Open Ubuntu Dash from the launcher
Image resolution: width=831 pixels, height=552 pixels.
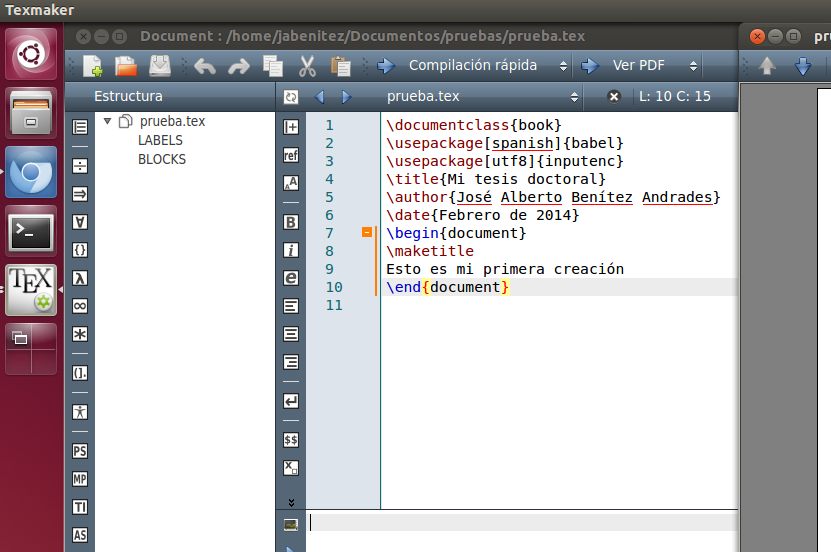pos(31,54)
